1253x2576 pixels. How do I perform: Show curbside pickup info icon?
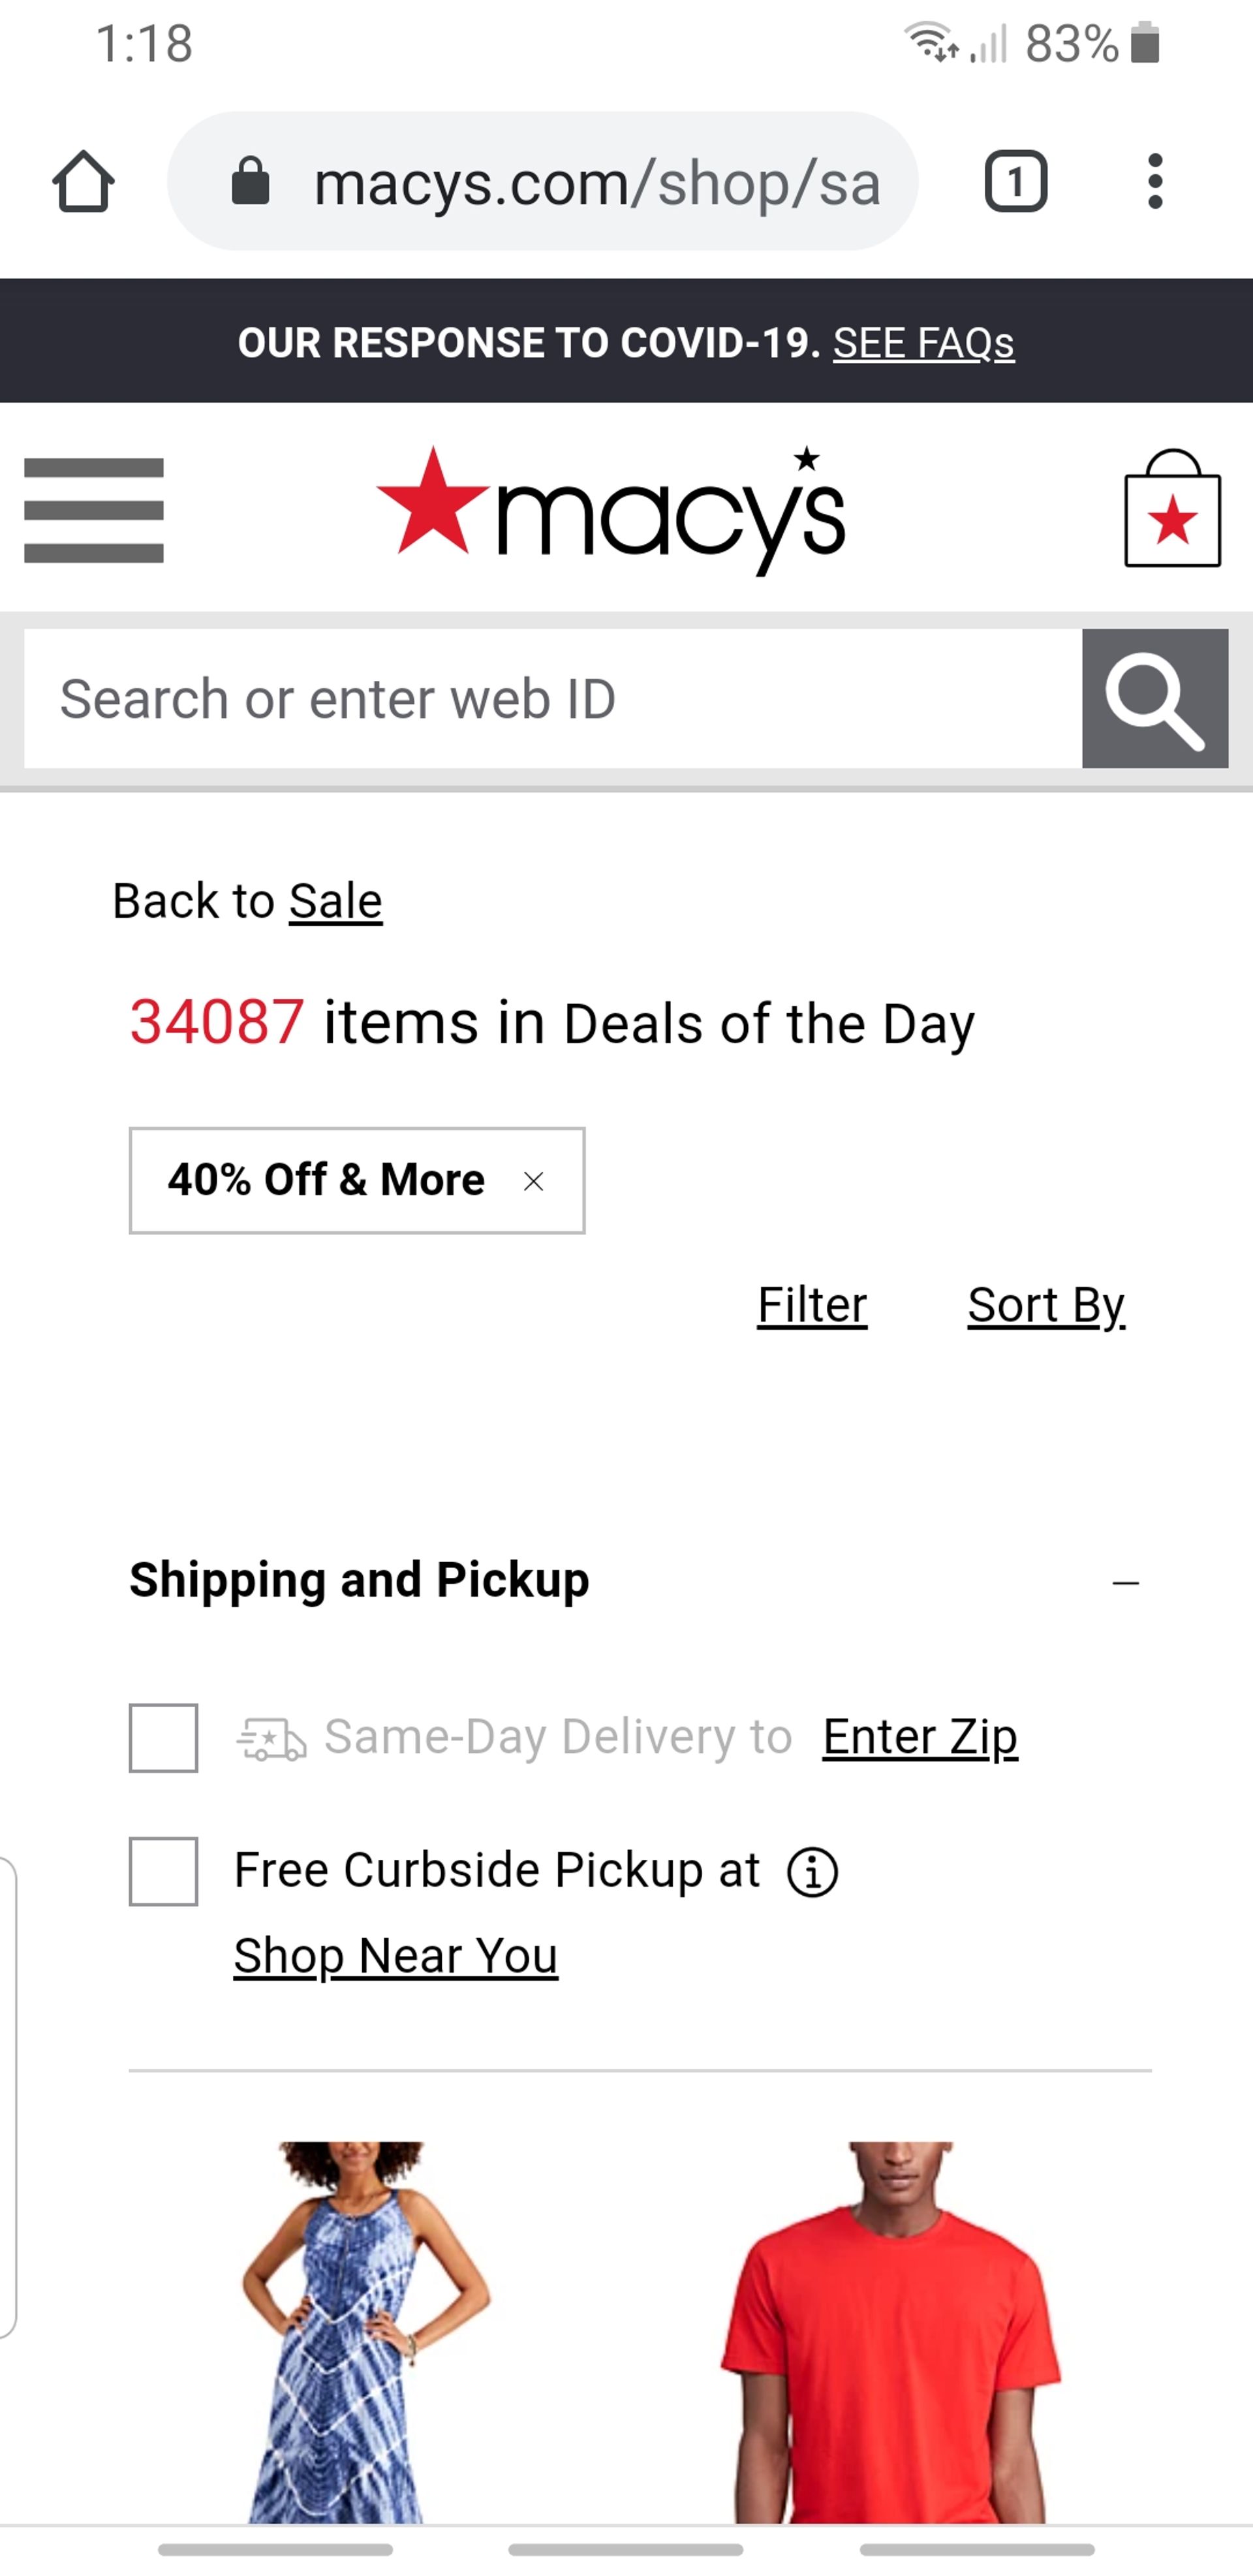coord(812,1872)
